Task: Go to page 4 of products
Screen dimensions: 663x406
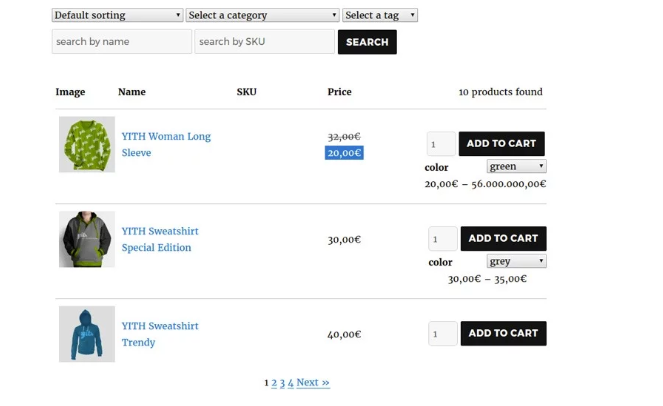Action: [x=290, y=383]
